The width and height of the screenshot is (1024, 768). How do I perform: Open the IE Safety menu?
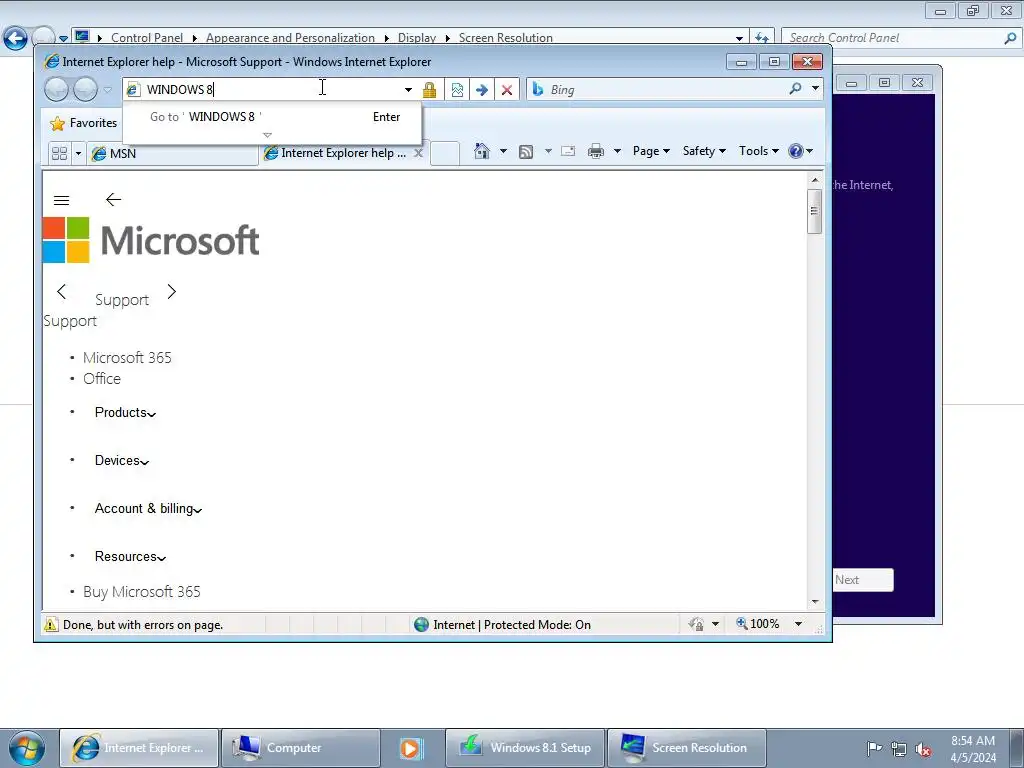pyautogui.click(x=704, y=151)
